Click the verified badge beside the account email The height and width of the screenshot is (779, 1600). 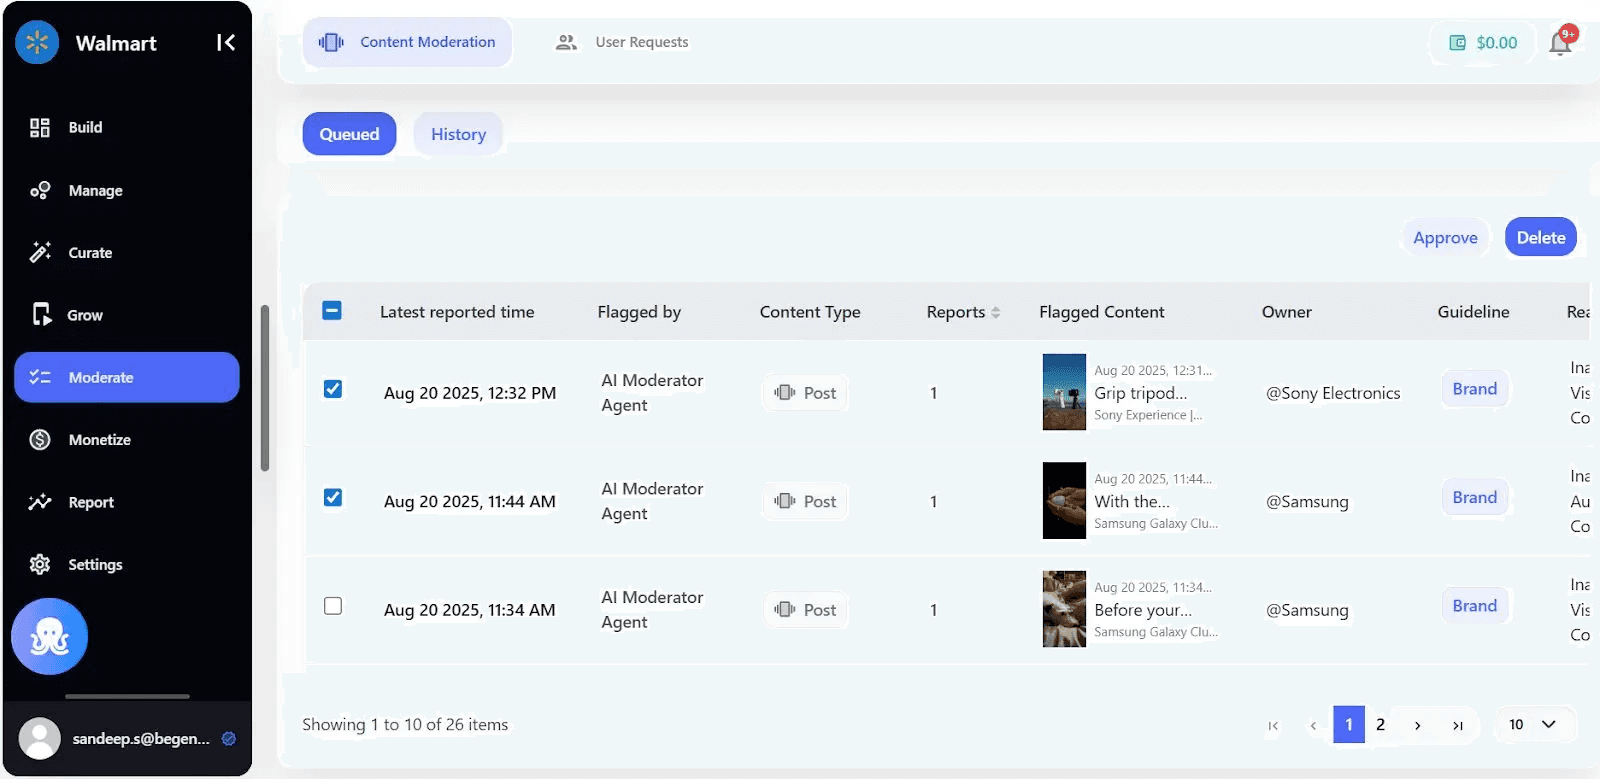[229, 739]
